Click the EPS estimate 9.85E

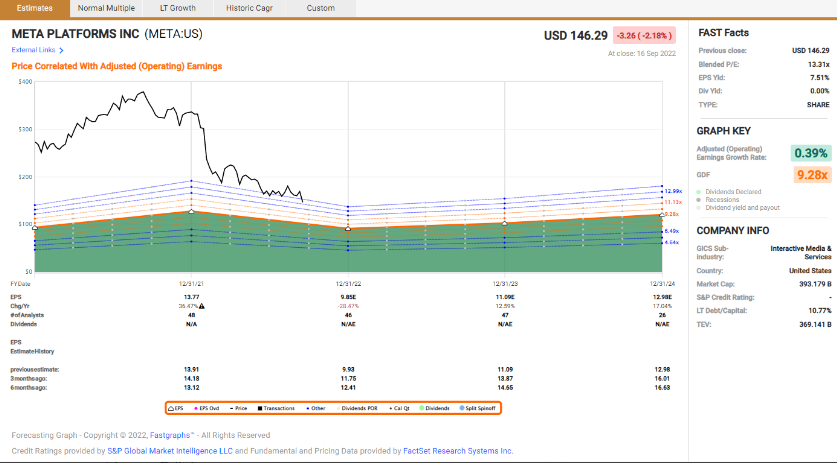(348, 297)
